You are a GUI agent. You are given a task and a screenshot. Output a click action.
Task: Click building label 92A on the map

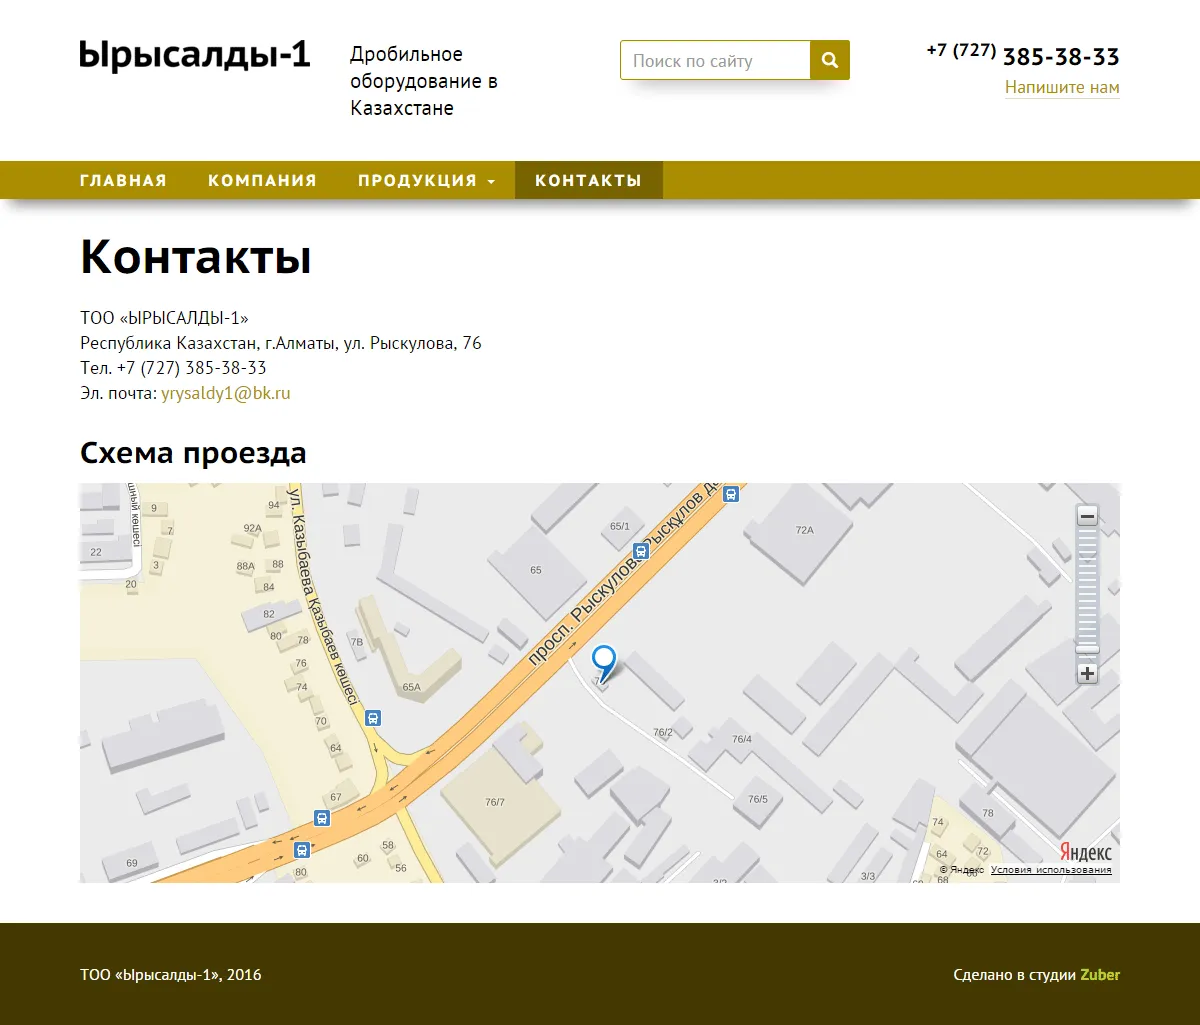(252, 528)
